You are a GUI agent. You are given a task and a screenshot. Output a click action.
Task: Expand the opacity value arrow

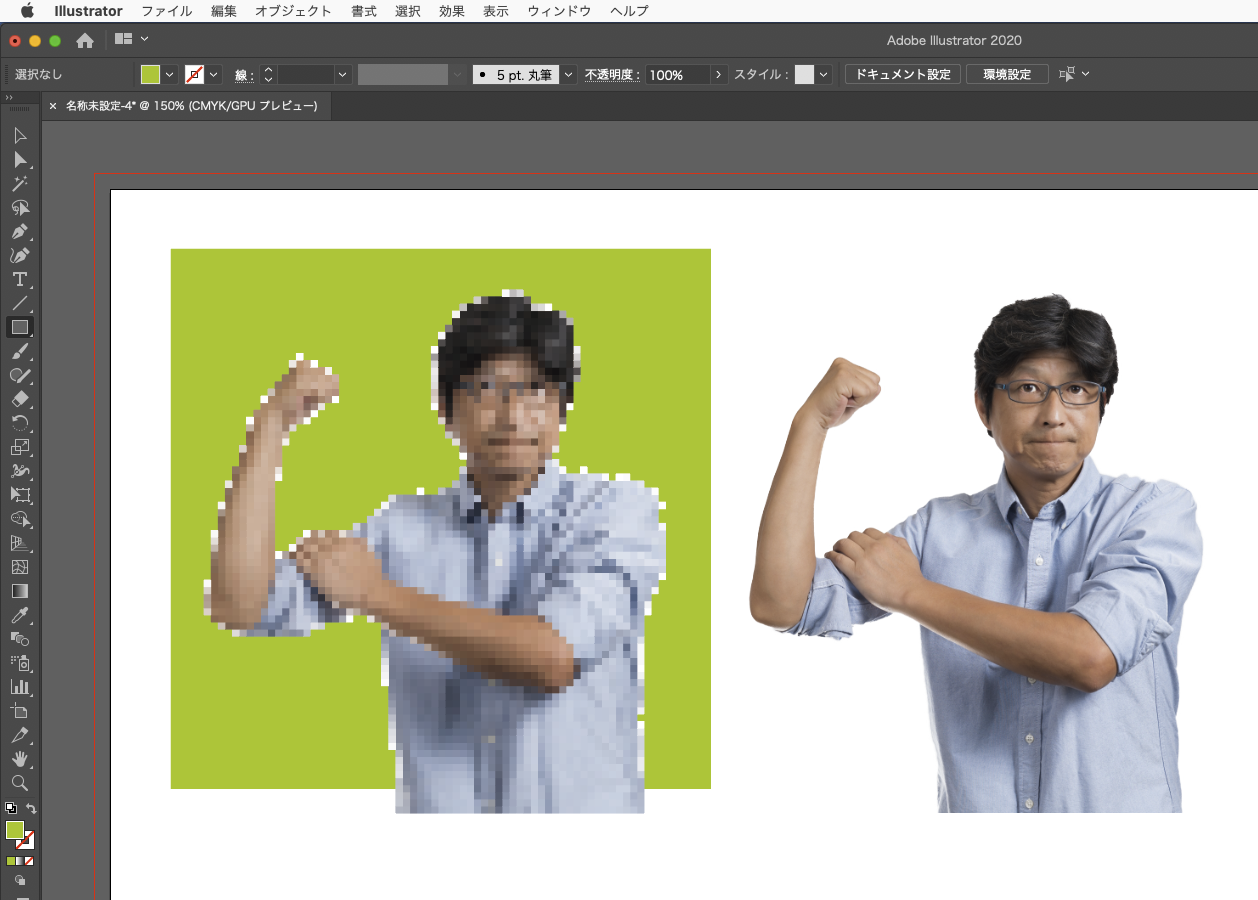point(719,75)
